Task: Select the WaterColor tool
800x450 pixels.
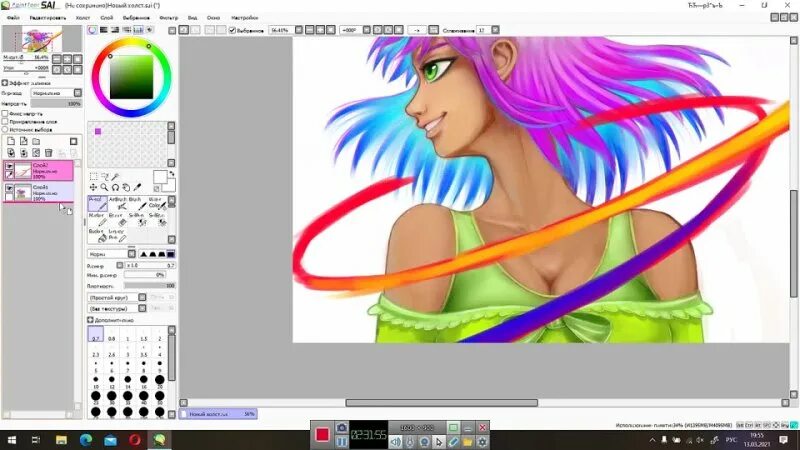Action: 157,203
